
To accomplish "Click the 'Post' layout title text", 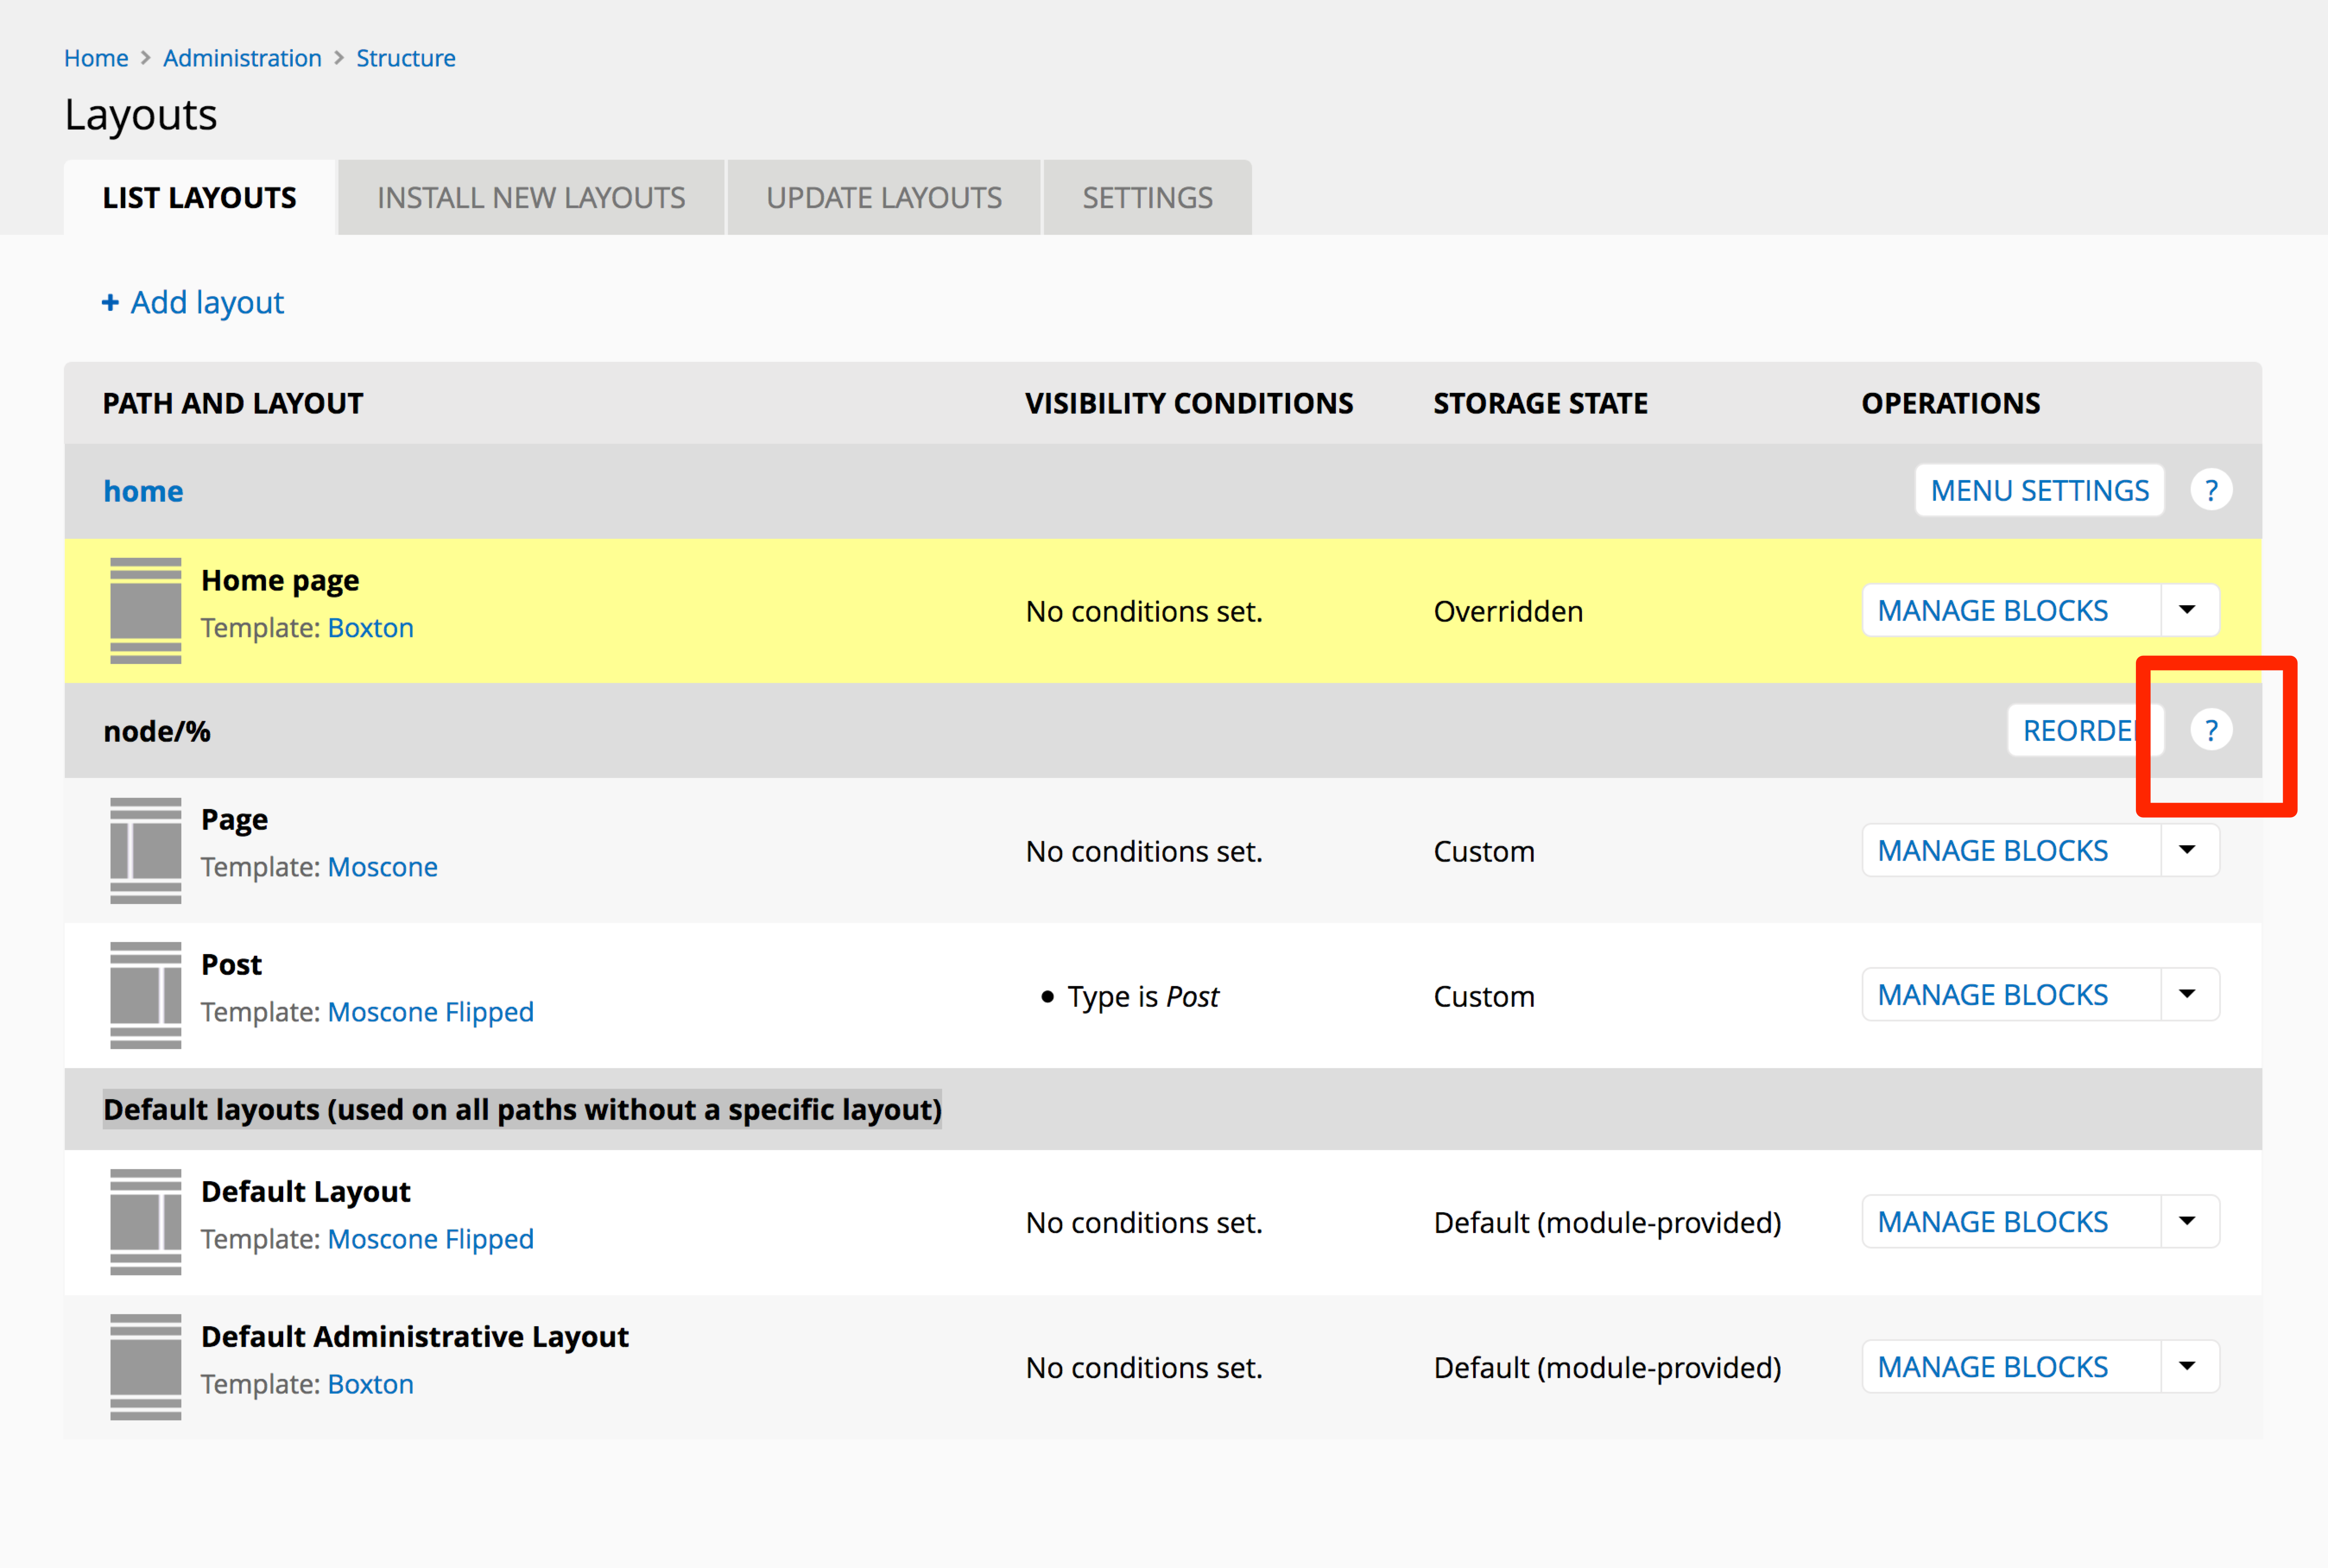I will (x=231, y=965).
